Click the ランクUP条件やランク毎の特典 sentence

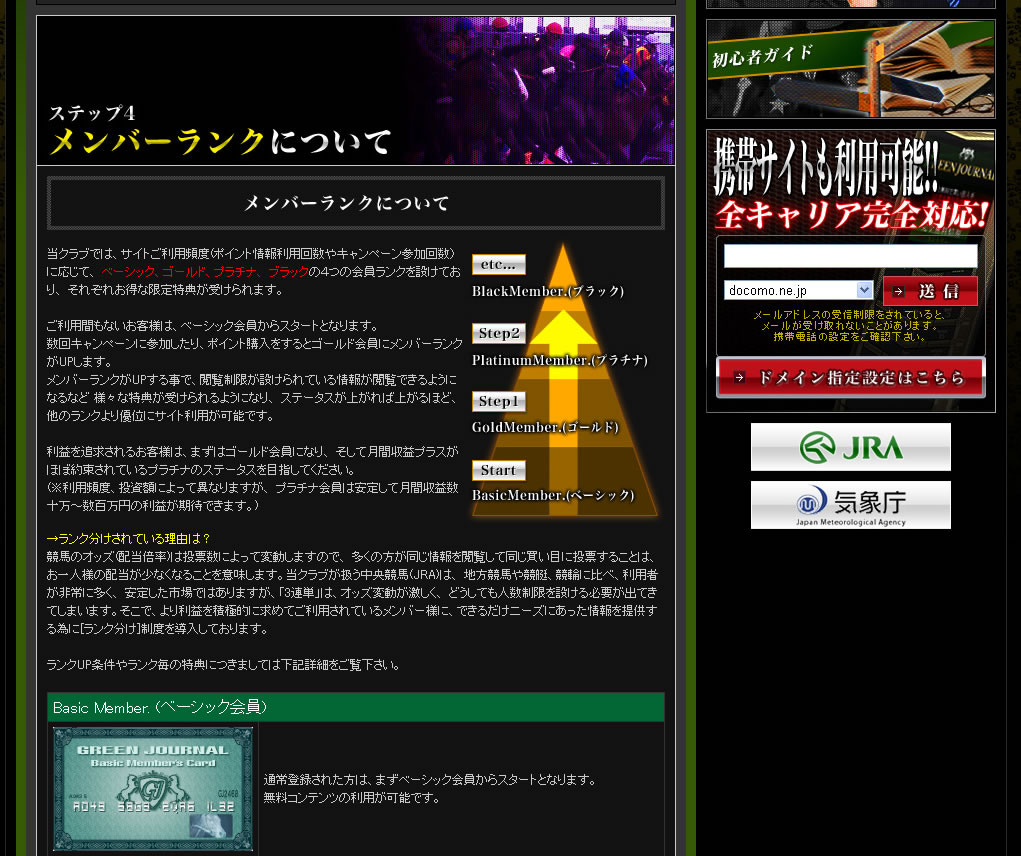click(x=223, y=665)
